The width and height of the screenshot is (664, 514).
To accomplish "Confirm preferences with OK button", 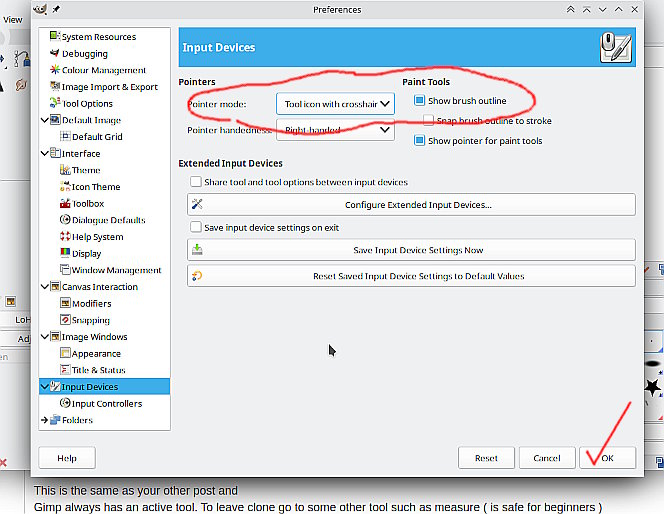I will [x=608, y=458].
